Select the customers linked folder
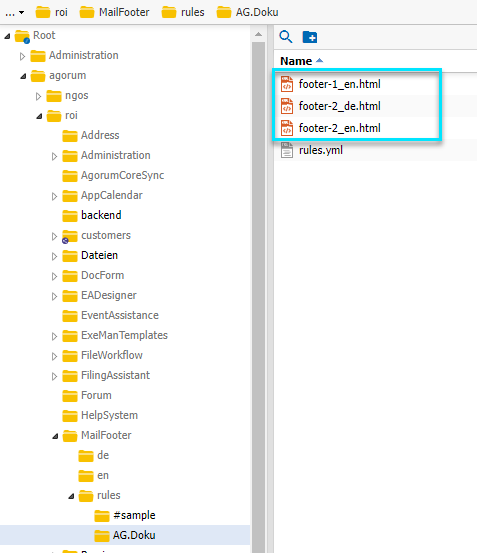Screen dimensions: 477x553 point(105,235)
